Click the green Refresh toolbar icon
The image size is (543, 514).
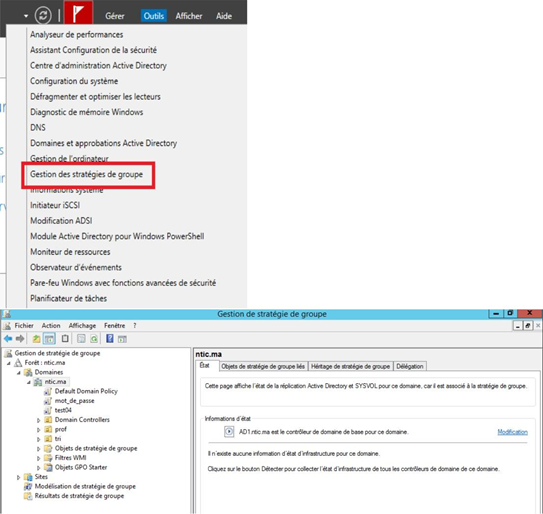click(x=94, y=339)
